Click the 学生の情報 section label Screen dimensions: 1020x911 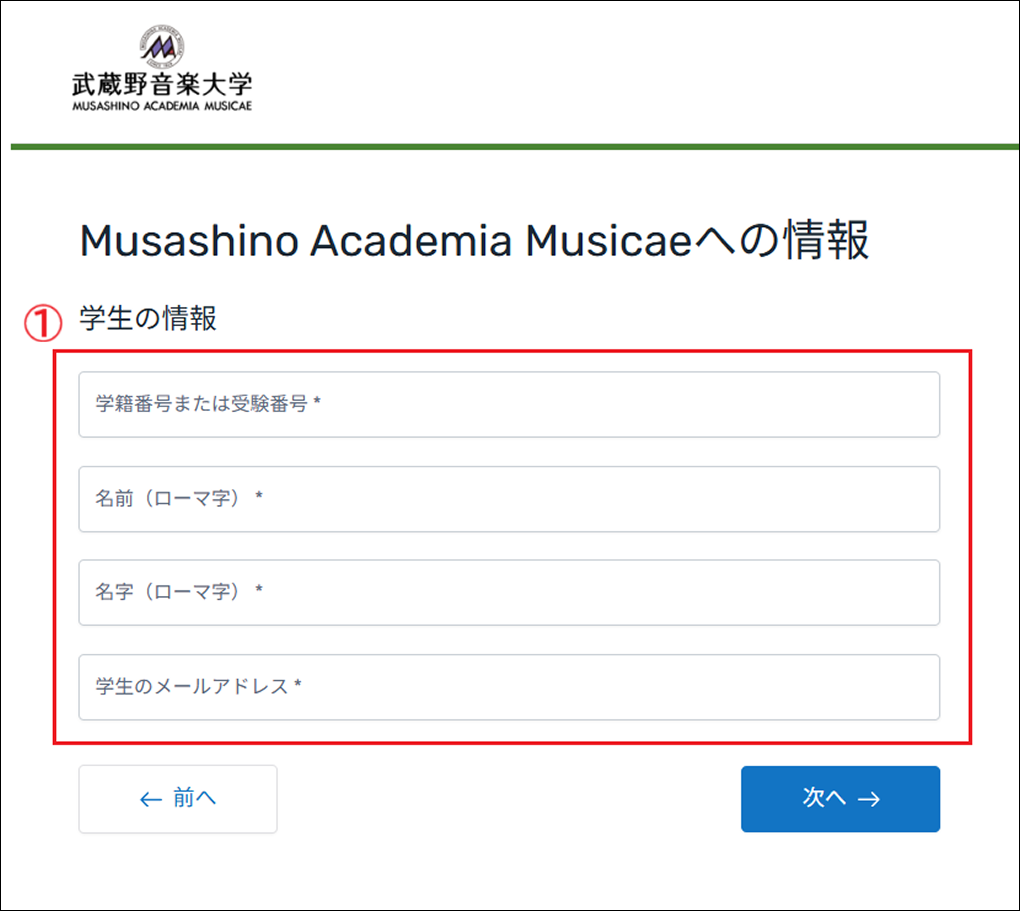[x=148, y=320]
